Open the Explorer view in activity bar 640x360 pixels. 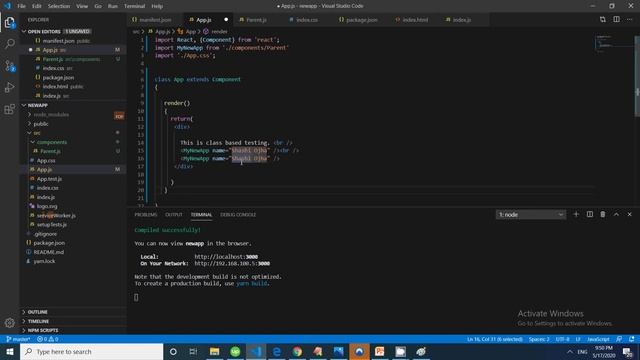click(x=9, y=22)
